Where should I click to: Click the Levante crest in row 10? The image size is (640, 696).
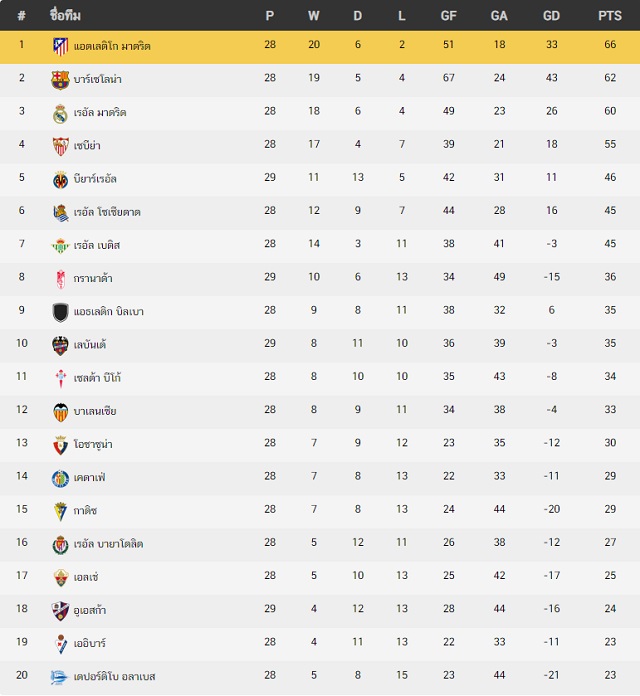coord(60,346)
